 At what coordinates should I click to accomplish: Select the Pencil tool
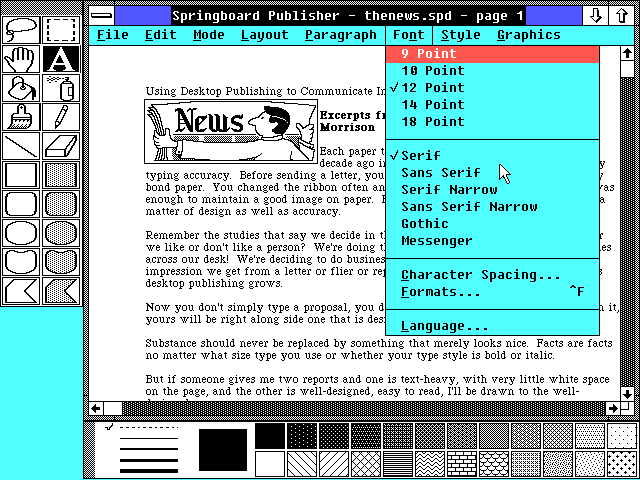coord(61,117)
